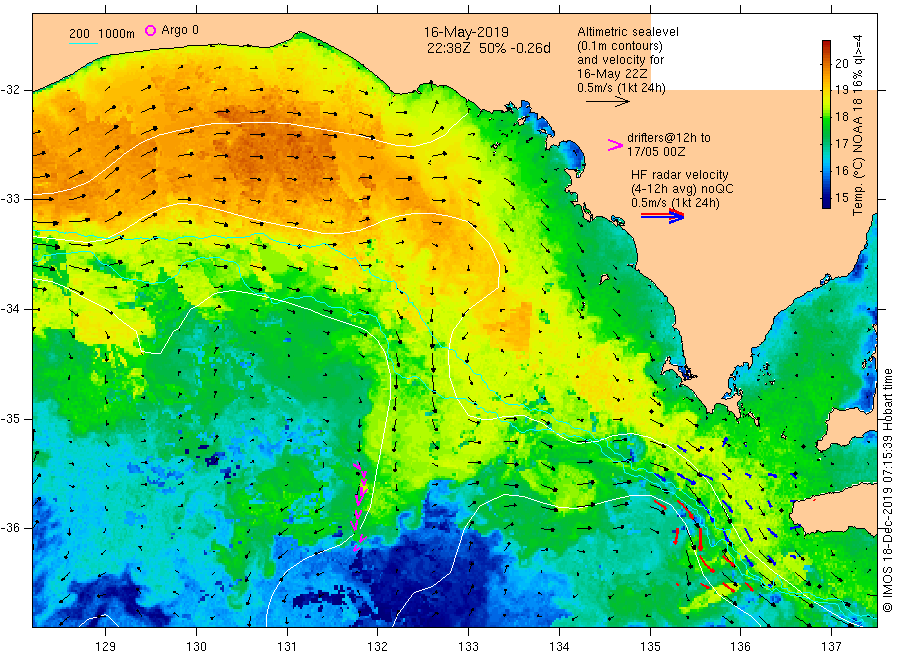This screenshot has width=900, height=660.
Task: Click the color bar value '19'
Action: click(x=841, y=90)
